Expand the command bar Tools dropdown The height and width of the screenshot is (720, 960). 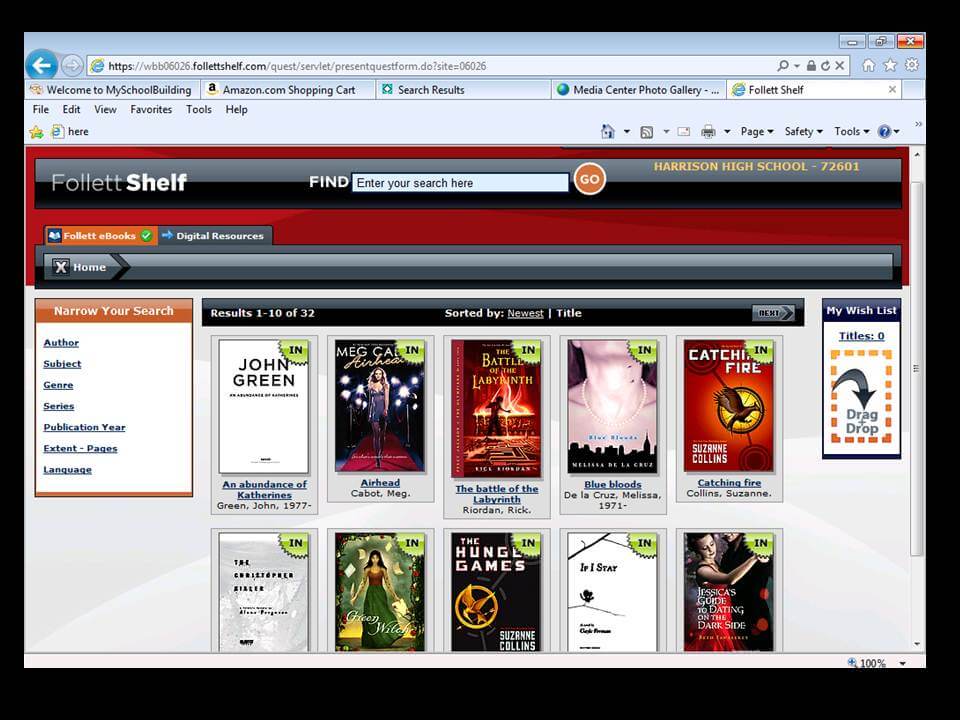(852, 132)
